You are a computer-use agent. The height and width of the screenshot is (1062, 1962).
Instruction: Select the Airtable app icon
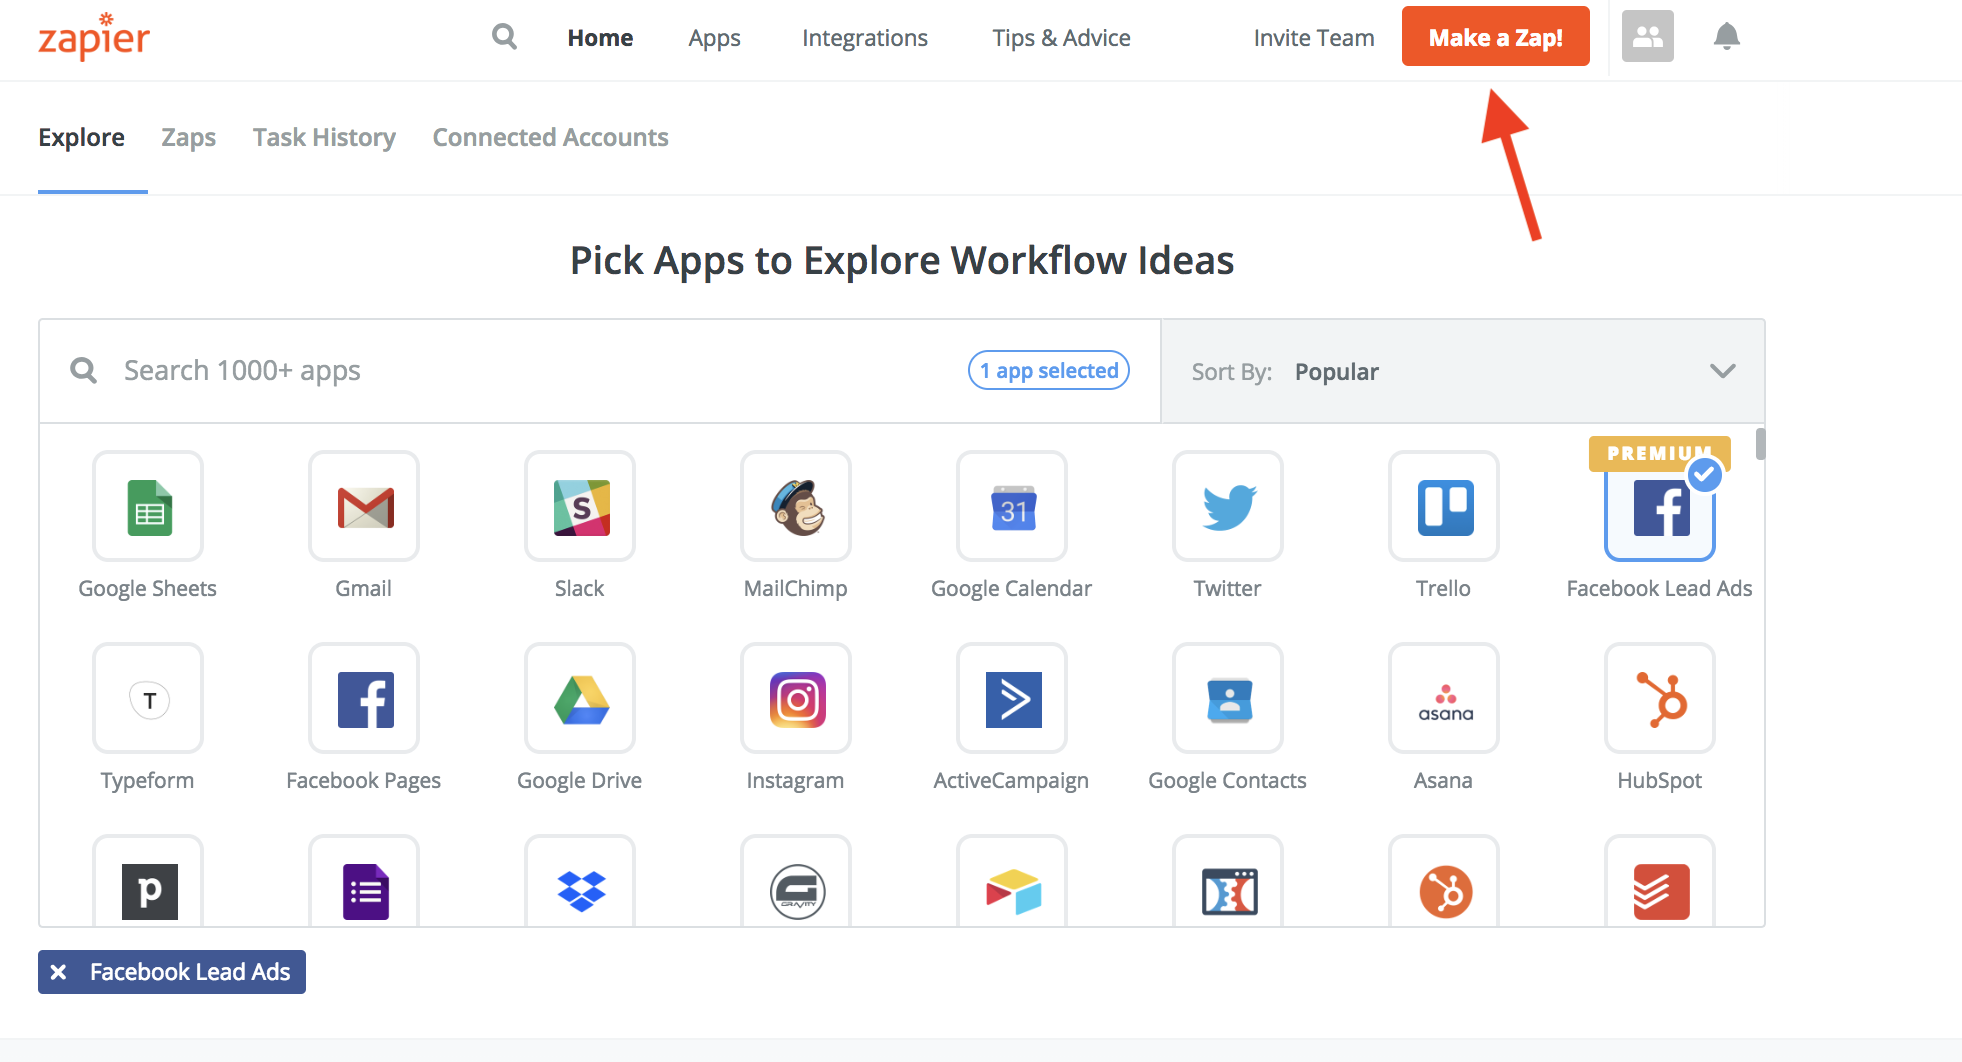[x=1012, y=882]
